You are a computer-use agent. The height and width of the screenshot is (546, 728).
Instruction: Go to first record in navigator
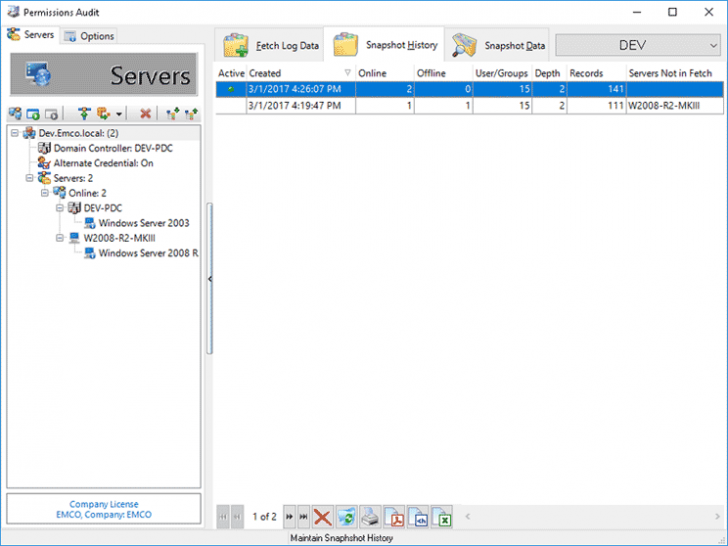[x=223, y=517]
